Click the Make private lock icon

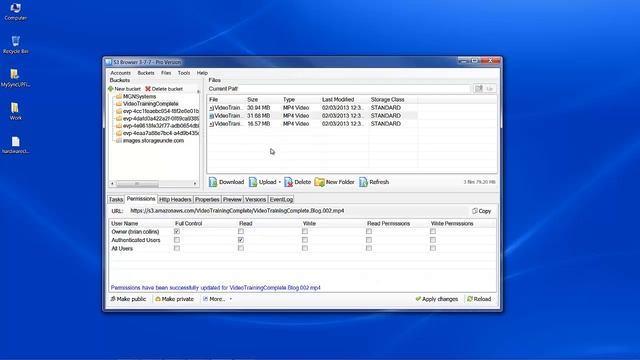point(158,299)
